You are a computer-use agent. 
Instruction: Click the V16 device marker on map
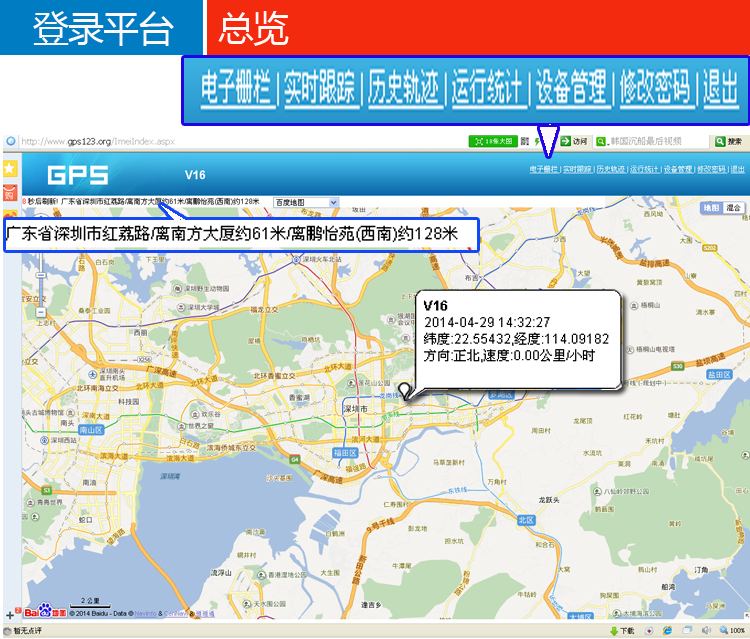[x=404, y=391]
